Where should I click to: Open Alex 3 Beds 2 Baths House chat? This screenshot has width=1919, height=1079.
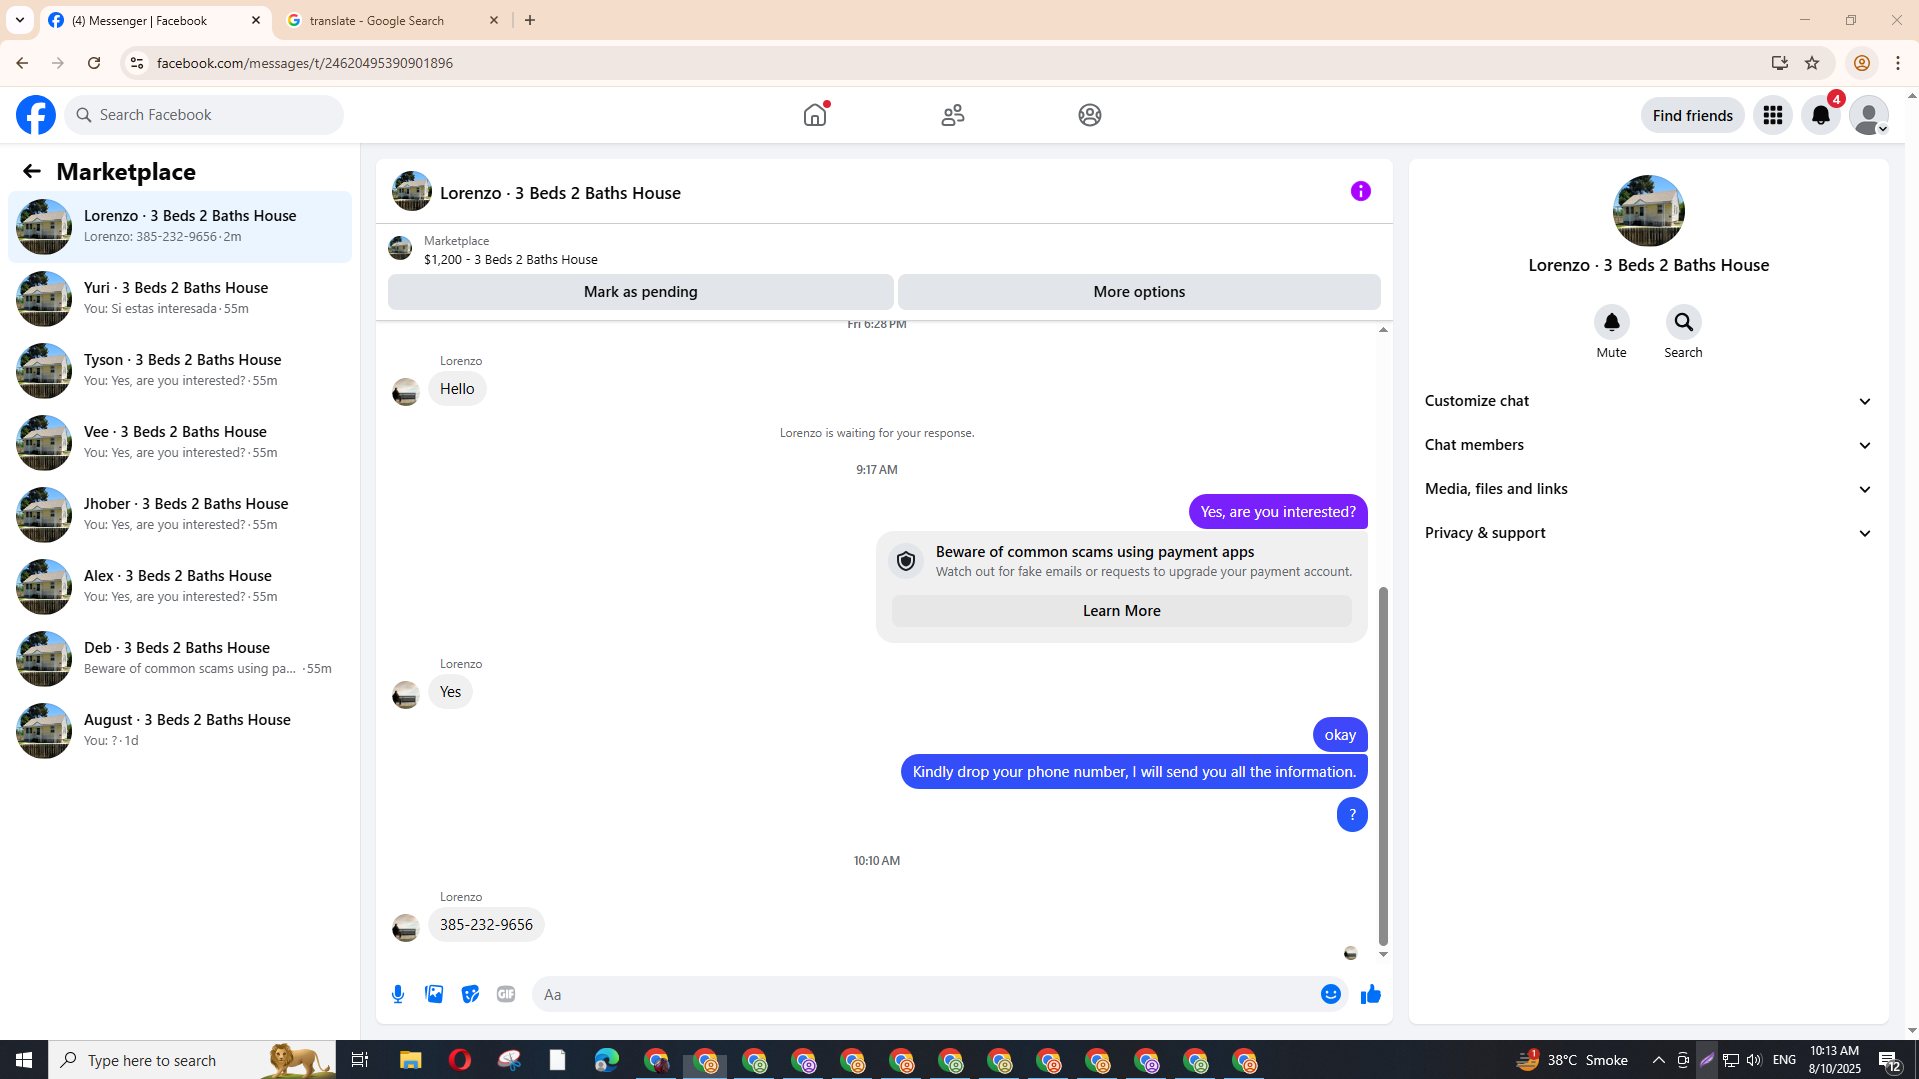pos(180,586)
